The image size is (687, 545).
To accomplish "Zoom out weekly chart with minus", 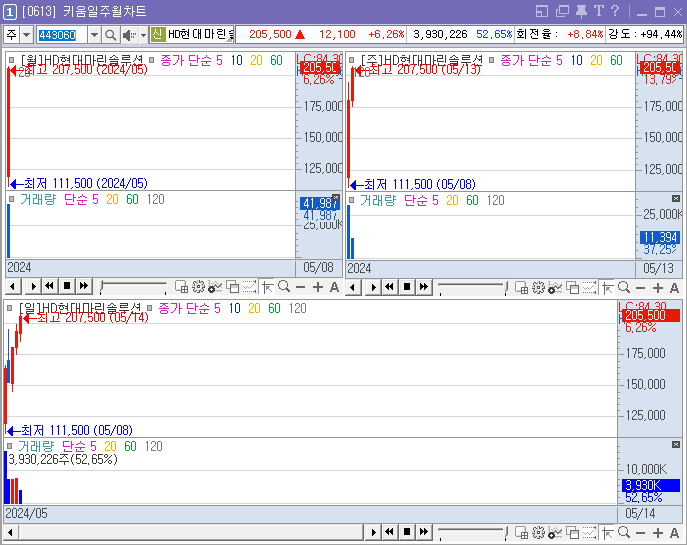I will point(641,287).
